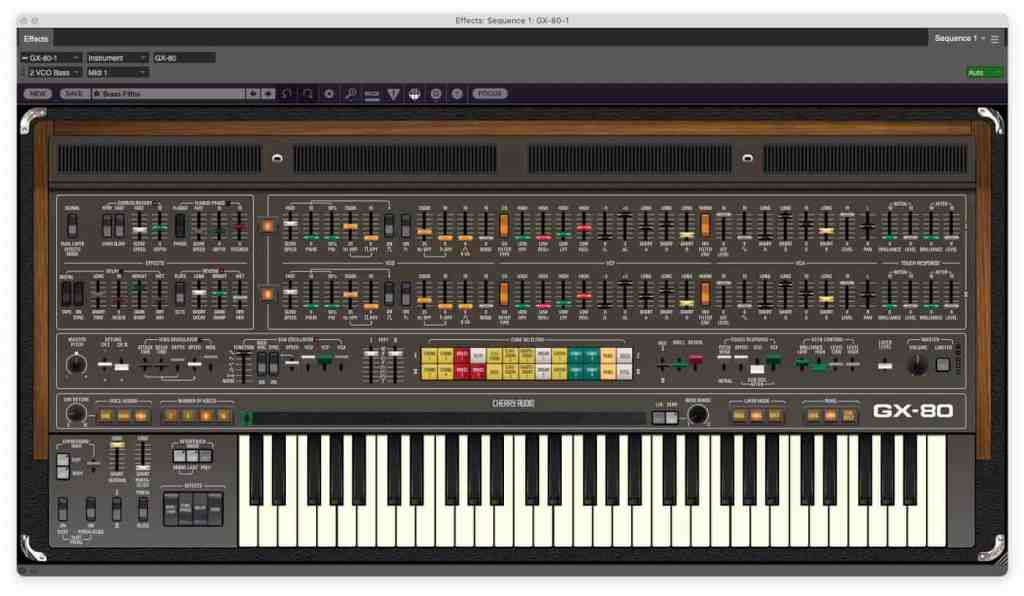Click the Master Volume knob
Viewport: 1024px width, 596px height.
coord(917,364)
